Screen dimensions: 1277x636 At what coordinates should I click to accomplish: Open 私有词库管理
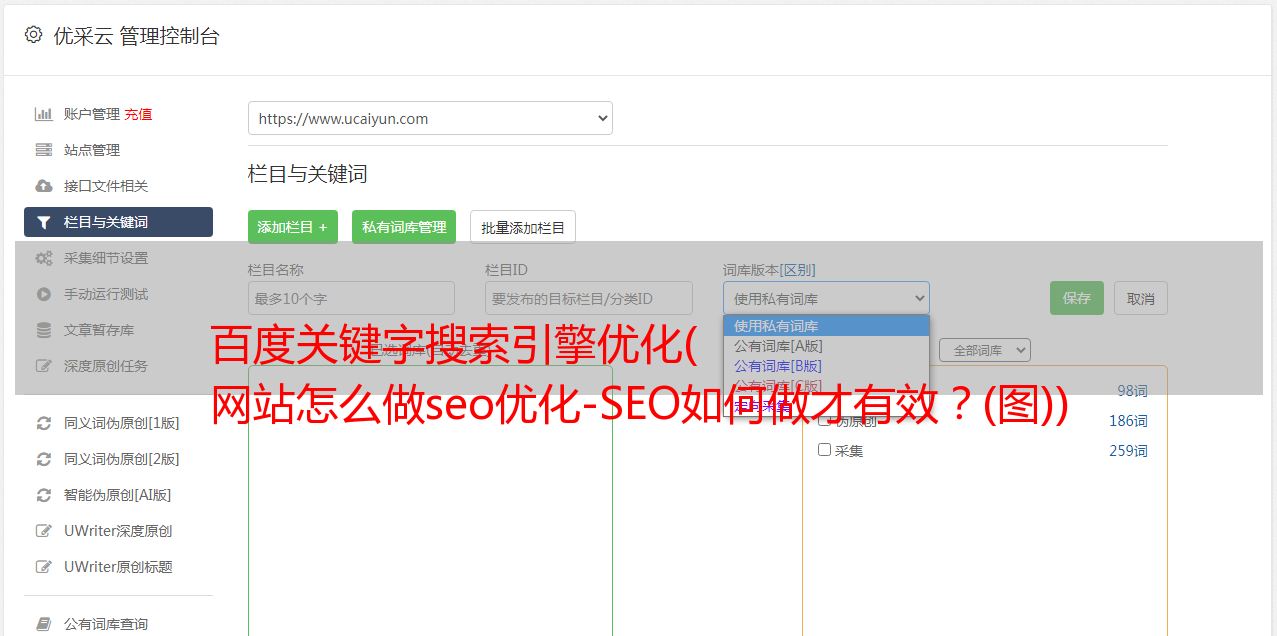(404, 227)
